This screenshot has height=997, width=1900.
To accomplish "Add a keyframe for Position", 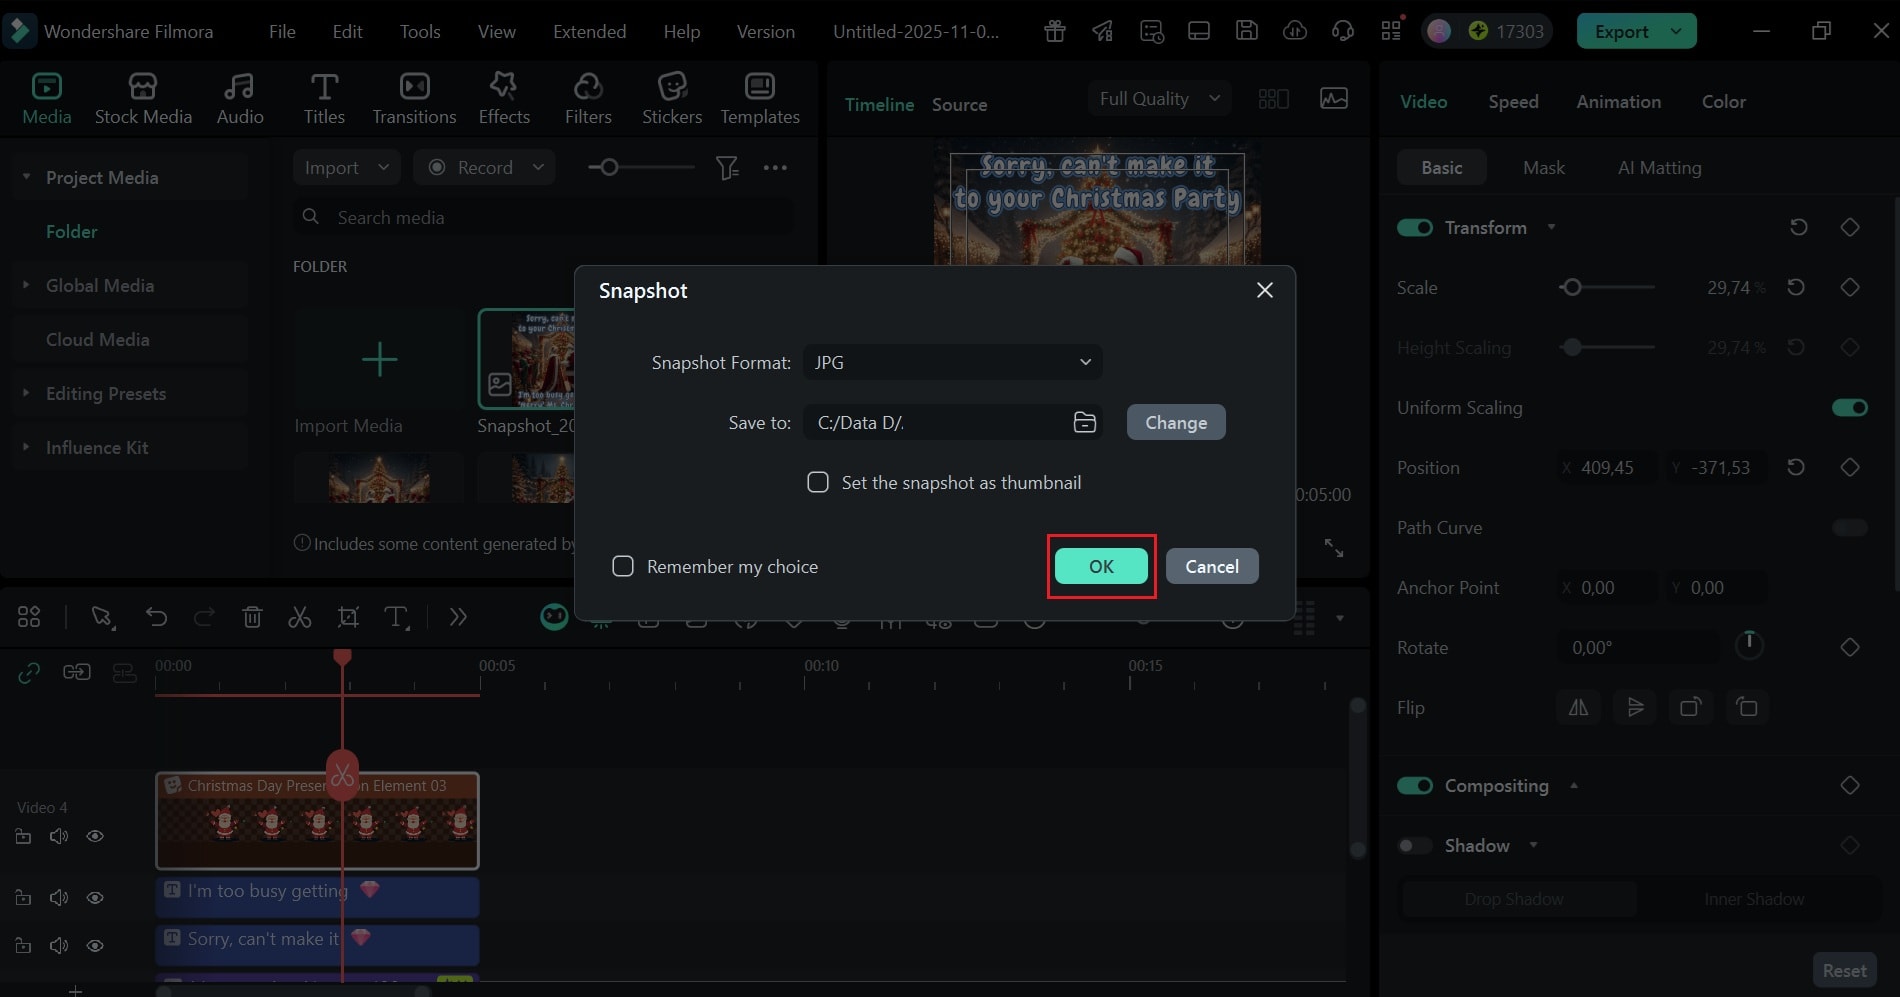I will 1850,468.
